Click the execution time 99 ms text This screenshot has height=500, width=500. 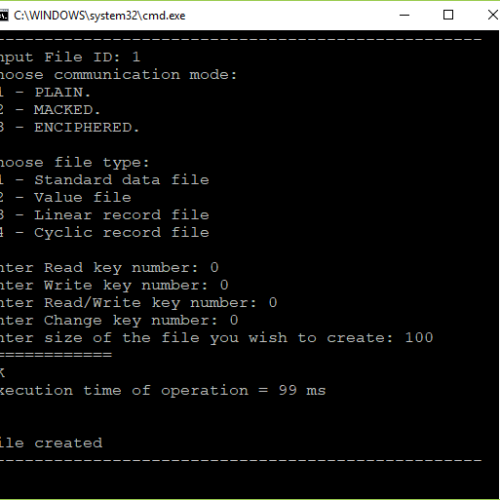[302, 390]
